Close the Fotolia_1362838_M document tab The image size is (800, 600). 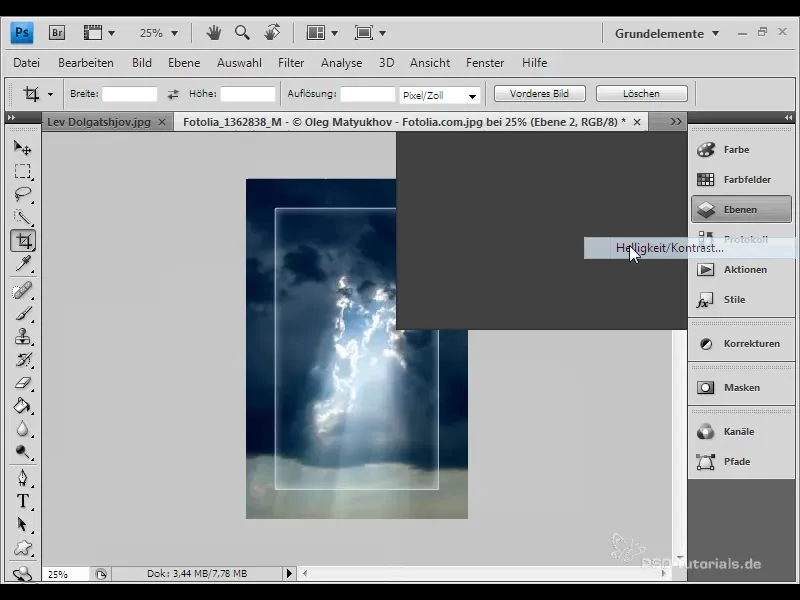[637, 122]
